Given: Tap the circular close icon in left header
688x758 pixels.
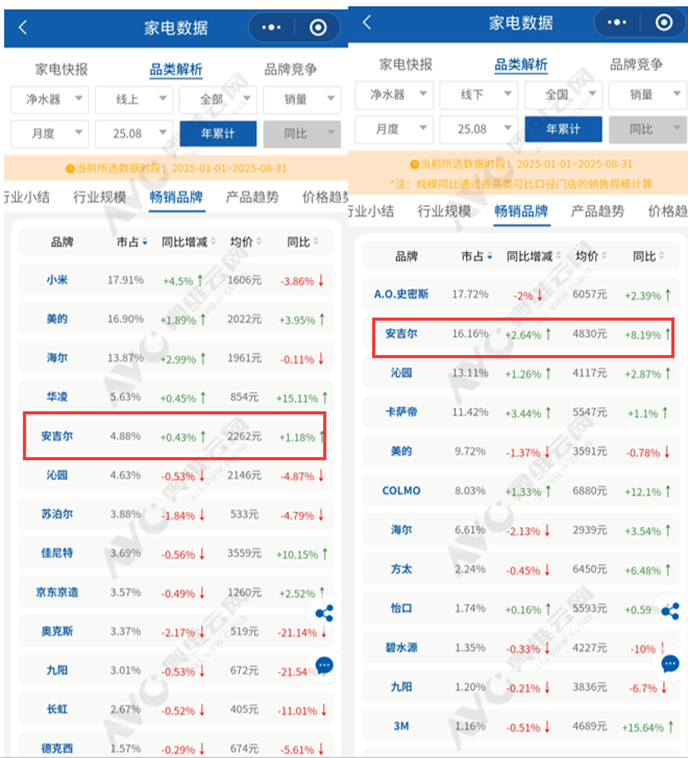Looking at the screenshot, I should click(x=317, y=28).
